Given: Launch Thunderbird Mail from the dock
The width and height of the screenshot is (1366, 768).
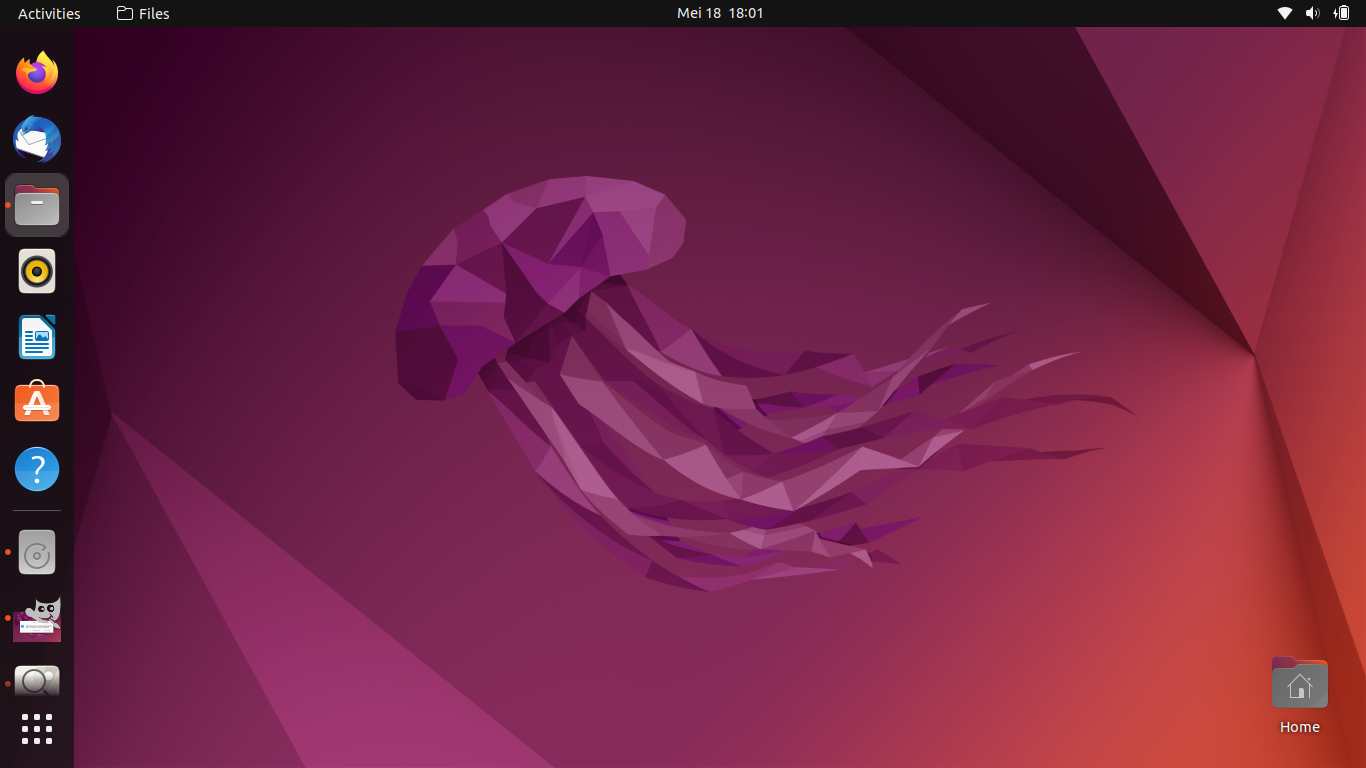Looking at the screenshot, I should click(x=37, y=139).
